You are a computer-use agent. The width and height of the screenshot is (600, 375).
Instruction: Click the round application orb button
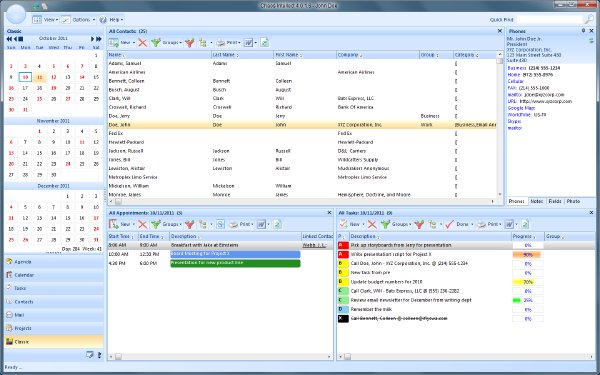click(x=16, y=14)
